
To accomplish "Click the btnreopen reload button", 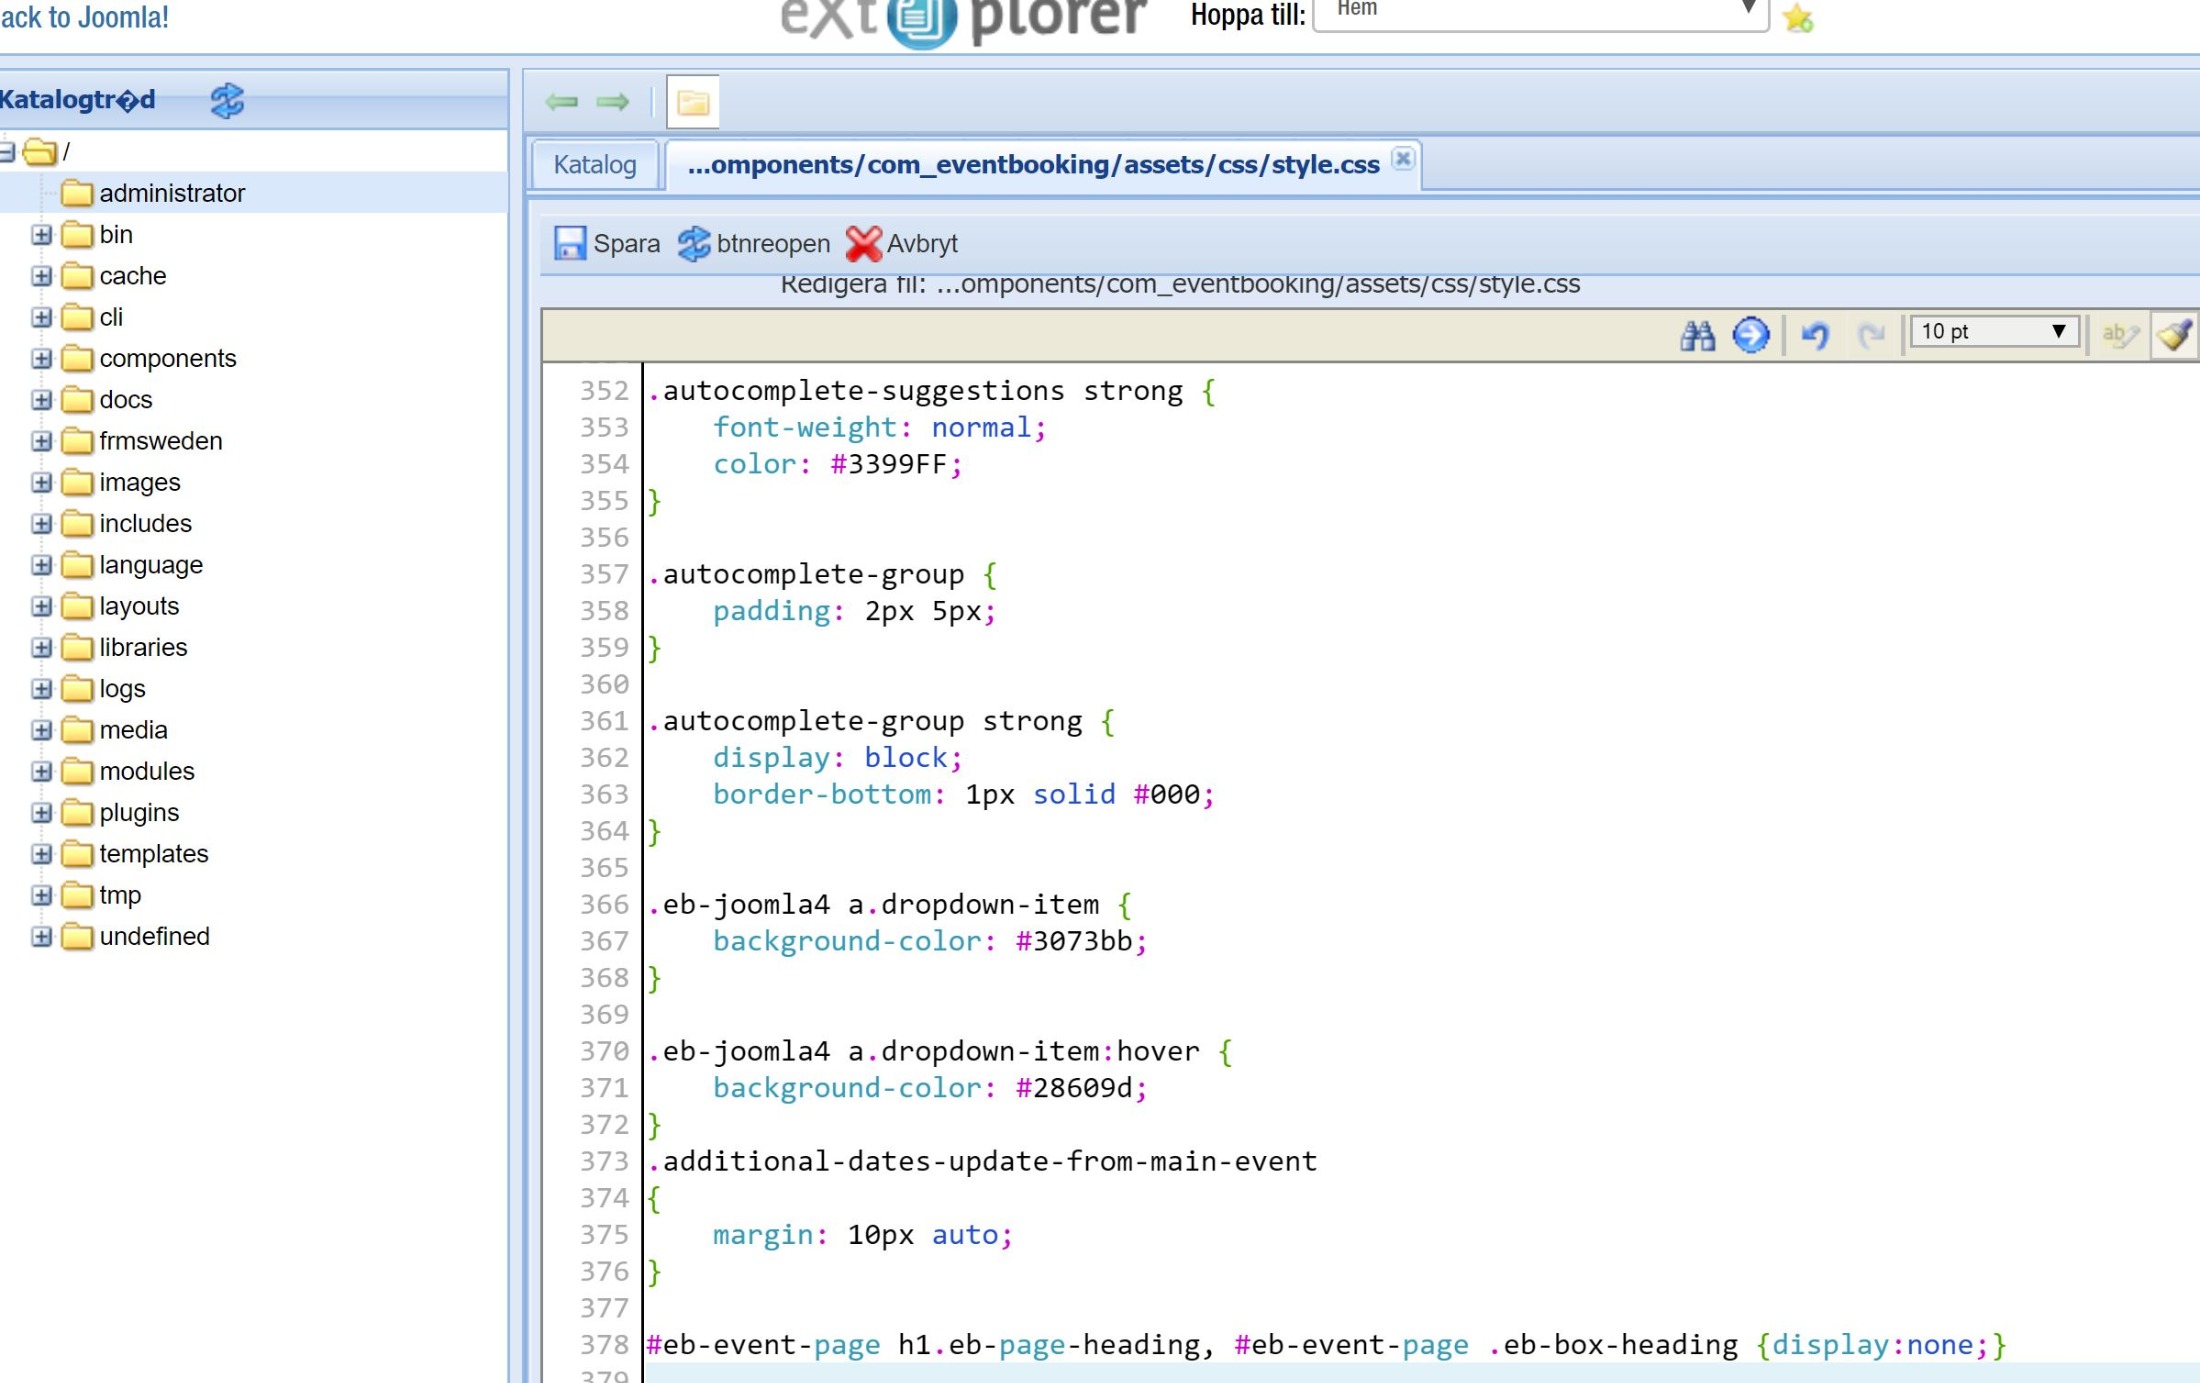I will point(754,243).
